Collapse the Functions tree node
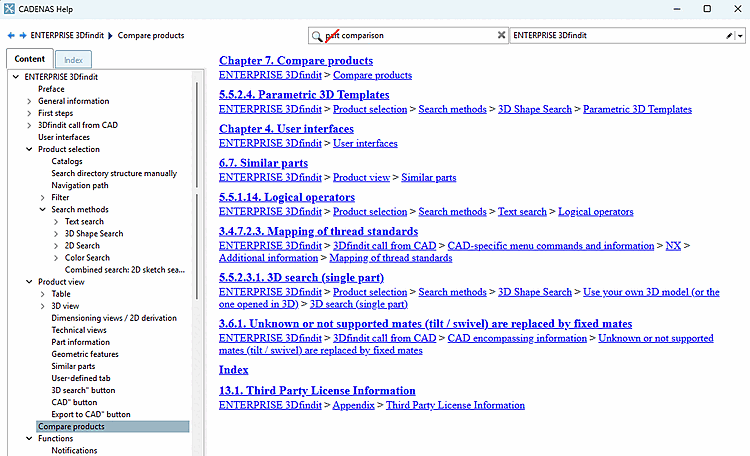 pyautogui.click(x=29, y=438)
